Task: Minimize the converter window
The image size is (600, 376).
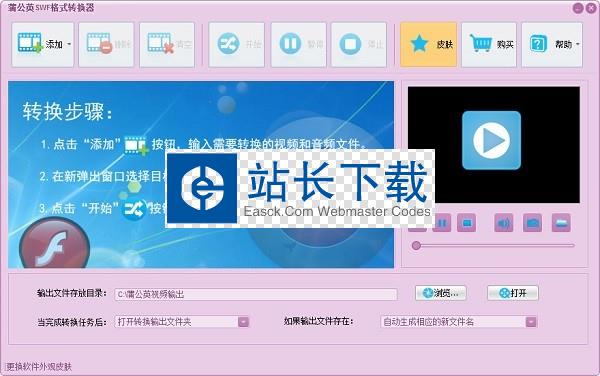Action: click(578, 8)
